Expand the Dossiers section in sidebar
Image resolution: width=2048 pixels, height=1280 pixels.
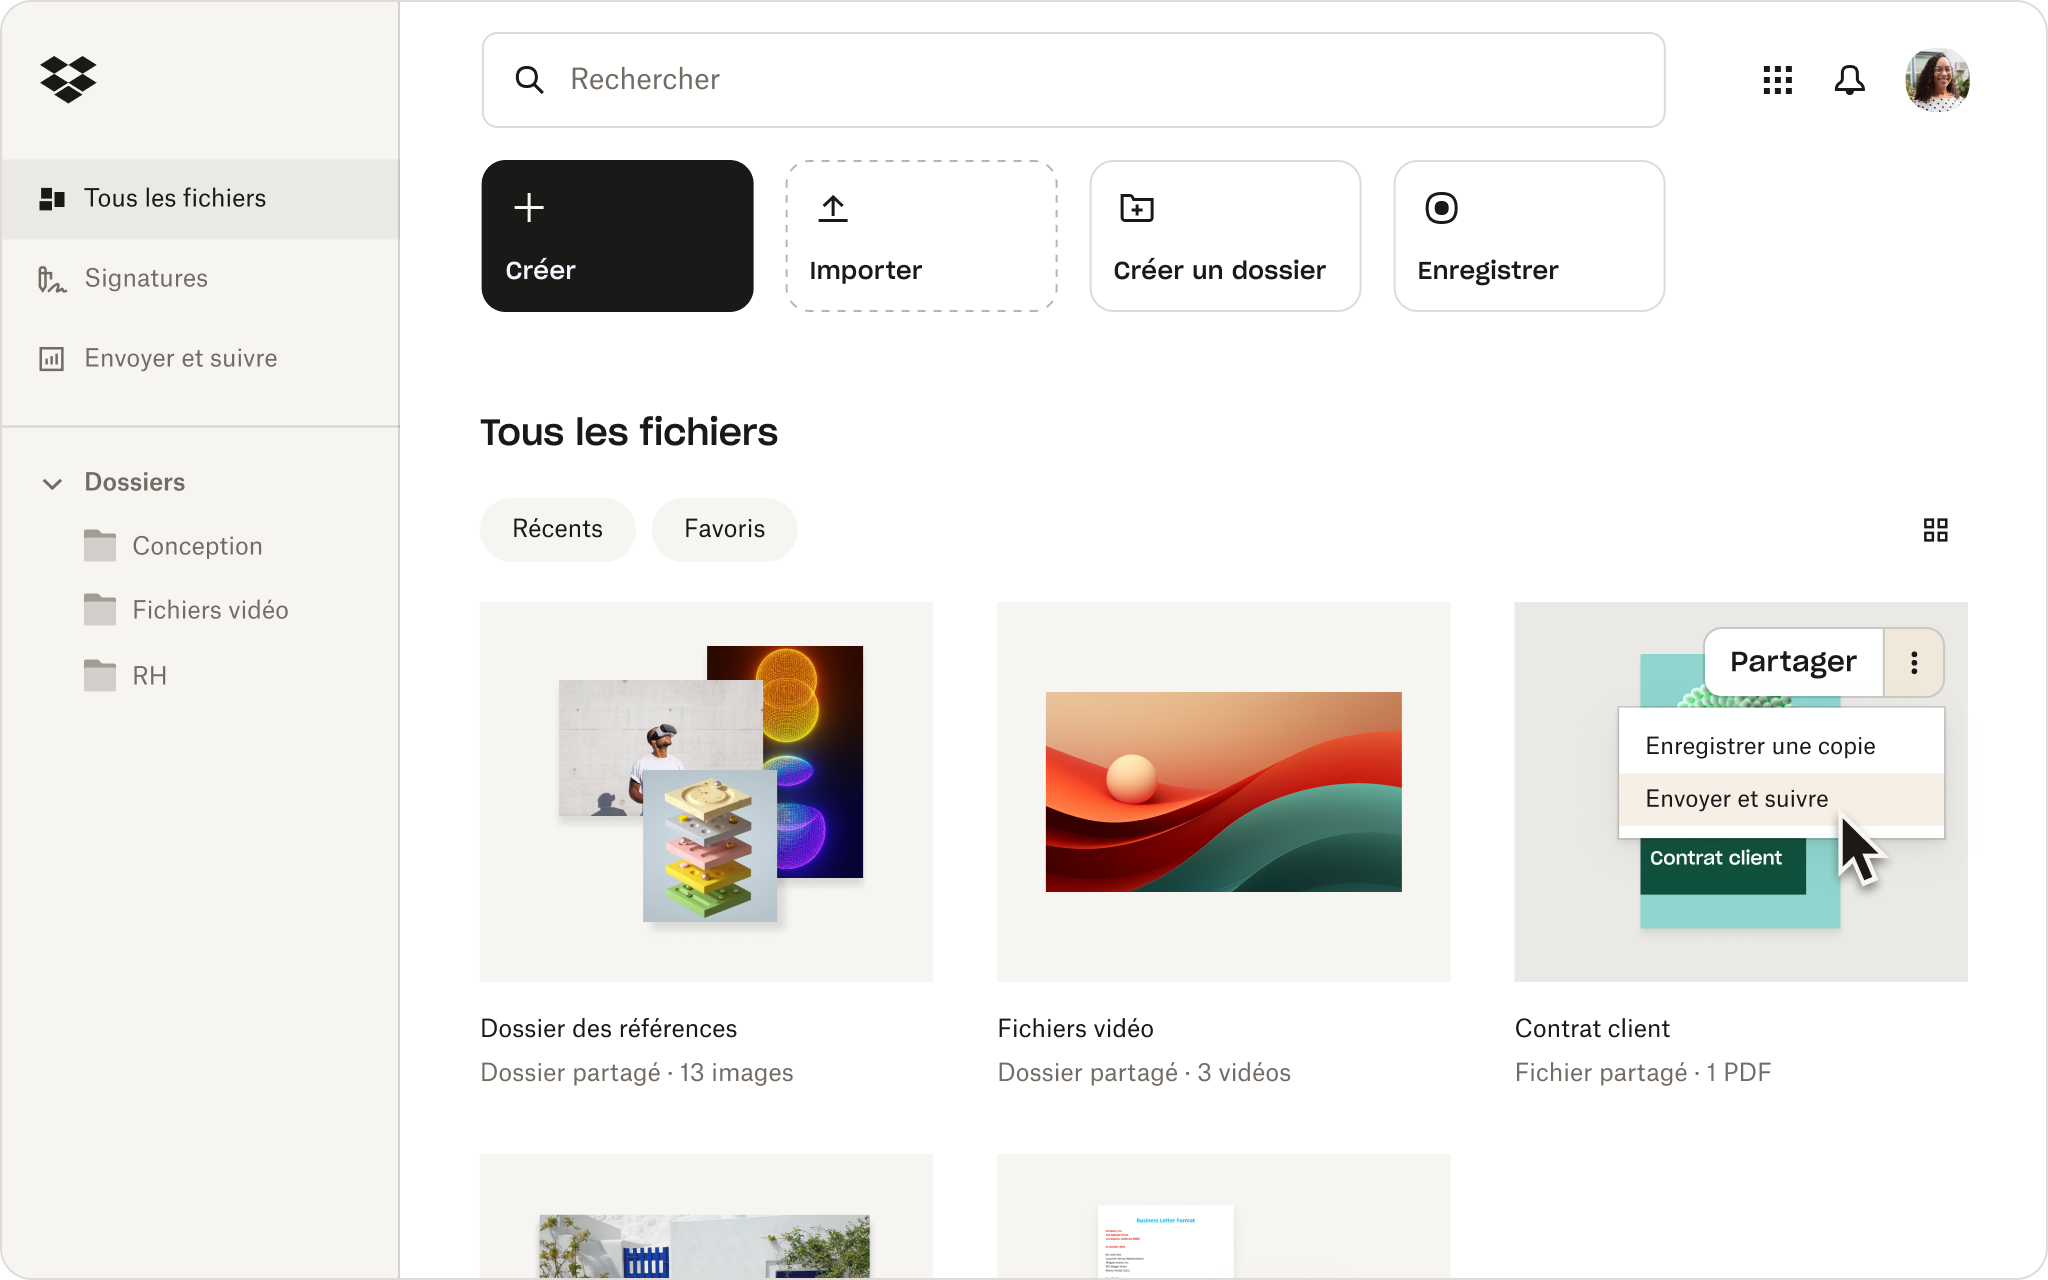[x=52, y=482]
